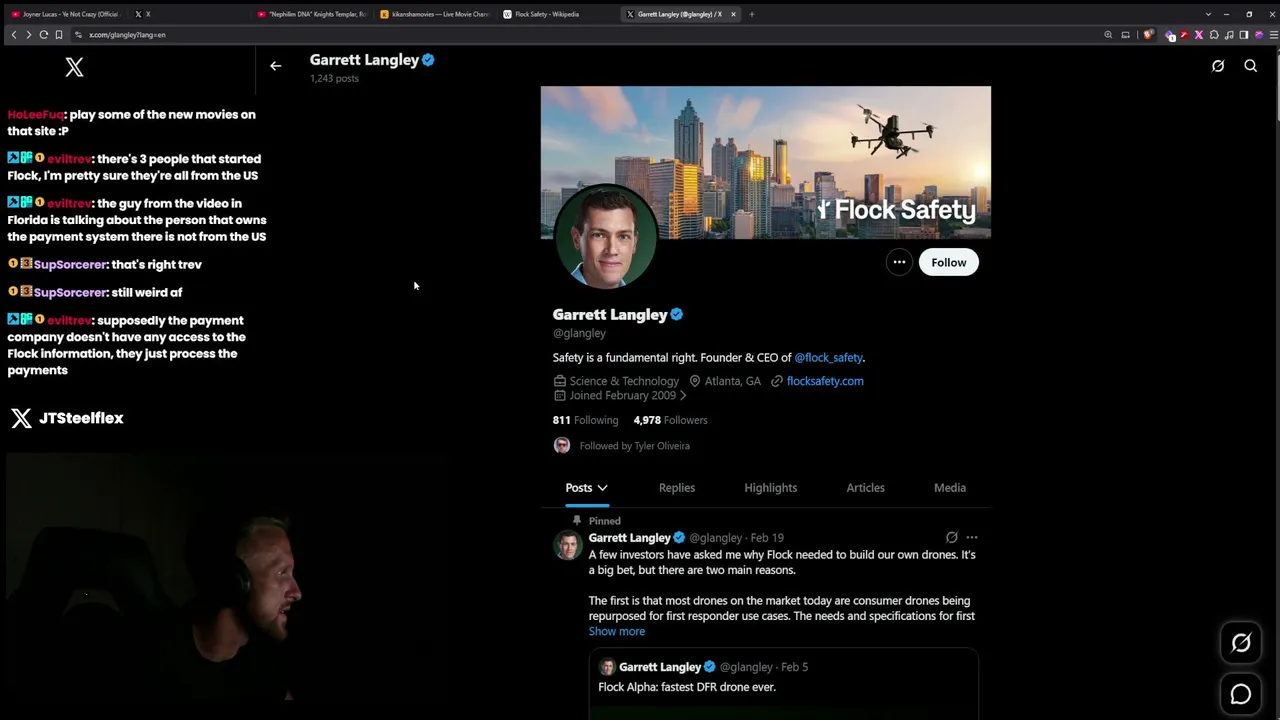Image resolution: width=1280 pixels, height=720 pixels.
Task: Open the Posts tab dropdown
Action: click(586, 488)
